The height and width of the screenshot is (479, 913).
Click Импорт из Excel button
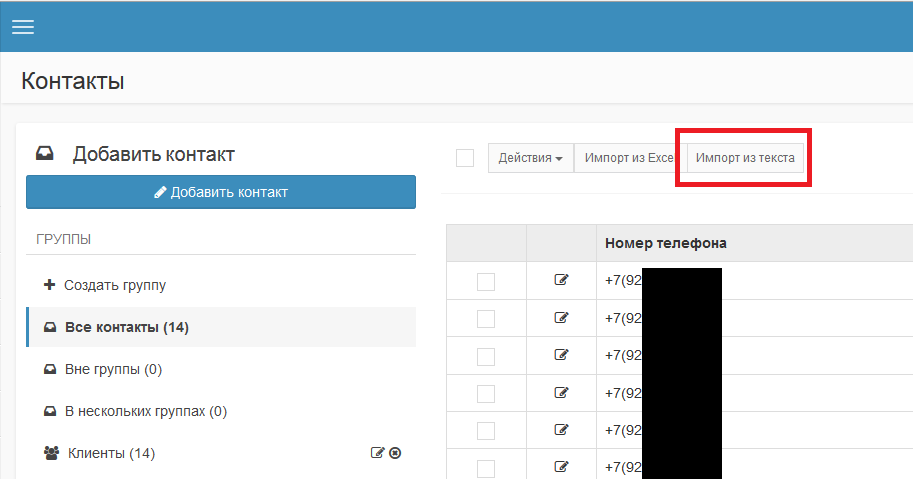[628, 158]
